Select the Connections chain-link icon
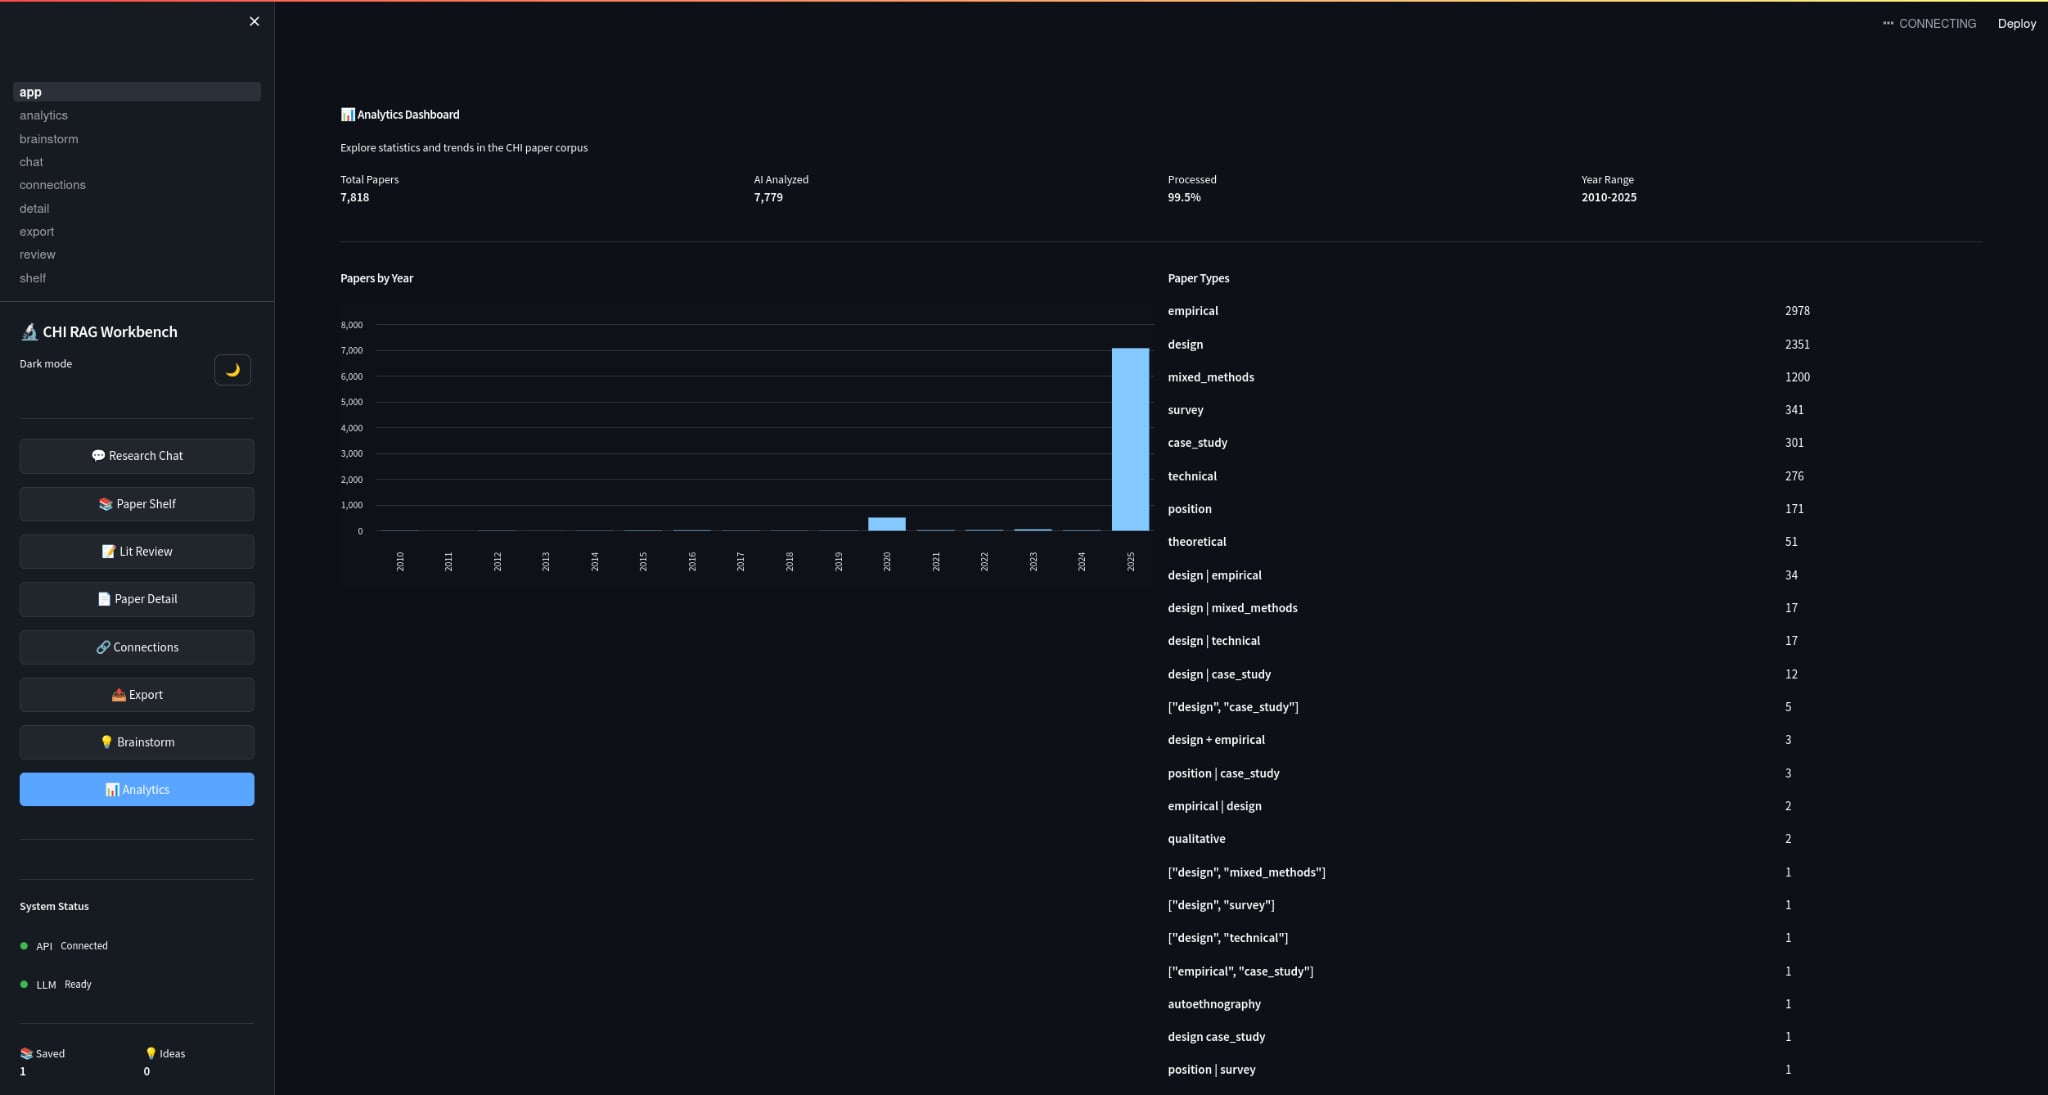Image resolution: width=2048 pixels, height=1095 pixels. pyautogui.click(x=104, y=646)
